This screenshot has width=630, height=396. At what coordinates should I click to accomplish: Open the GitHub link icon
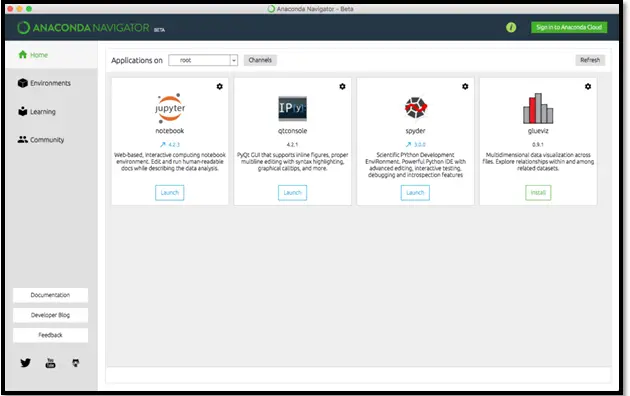76,363
